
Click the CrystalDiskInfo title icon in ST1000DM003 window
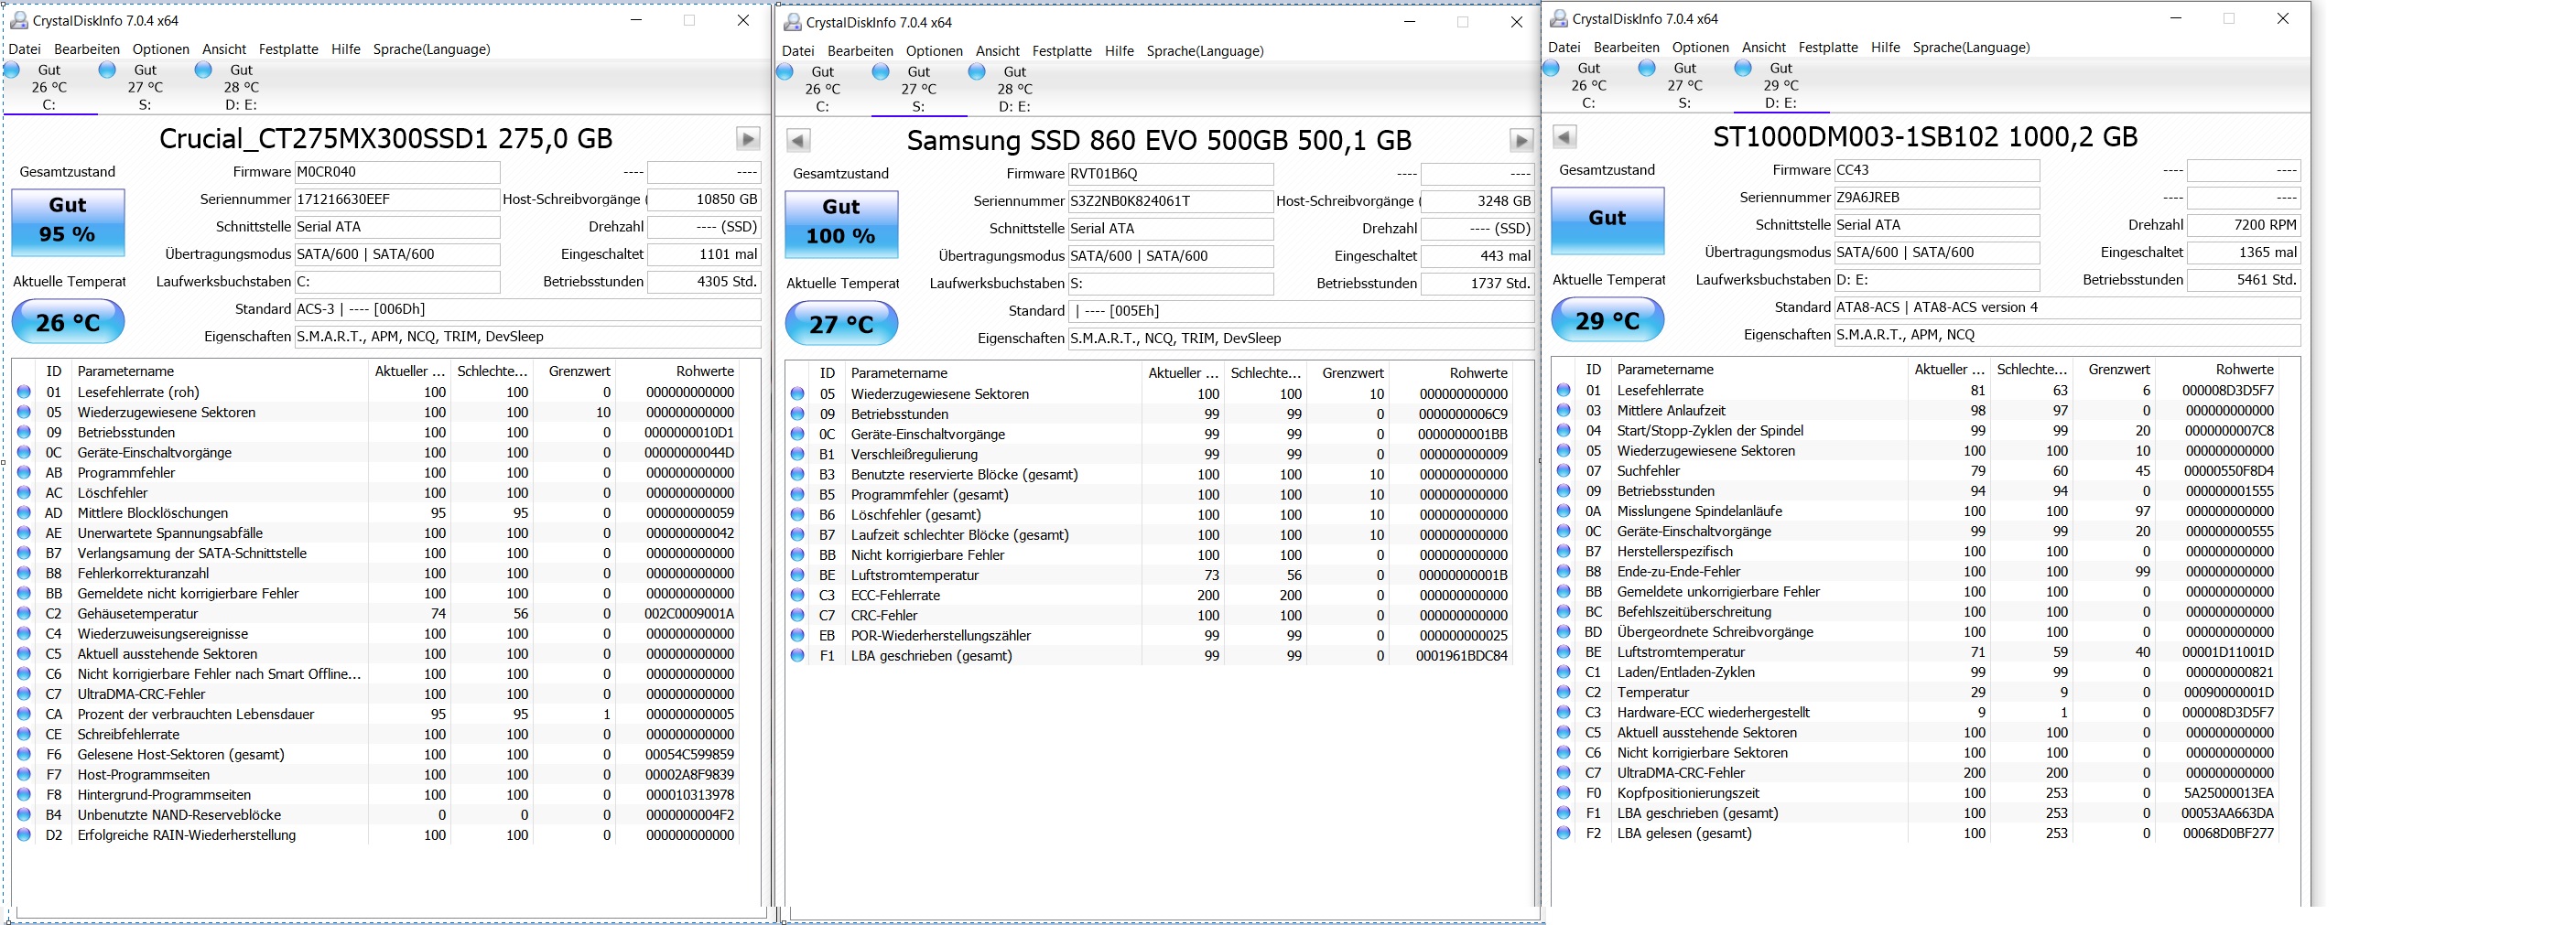click(1559, 18)
